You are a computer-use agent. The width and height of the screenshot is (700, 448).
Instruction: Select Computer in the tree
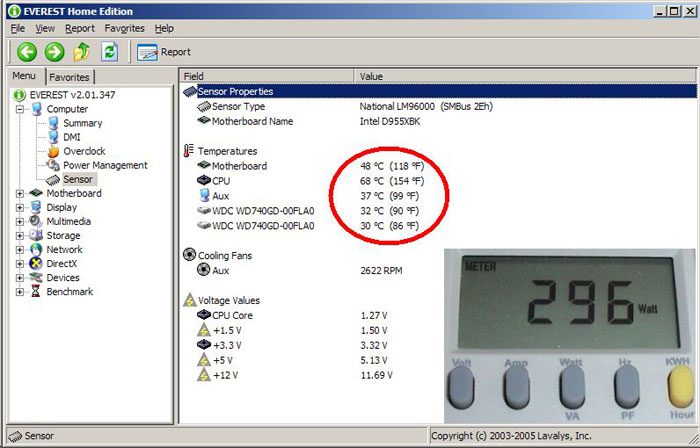[x=67, y=109]
